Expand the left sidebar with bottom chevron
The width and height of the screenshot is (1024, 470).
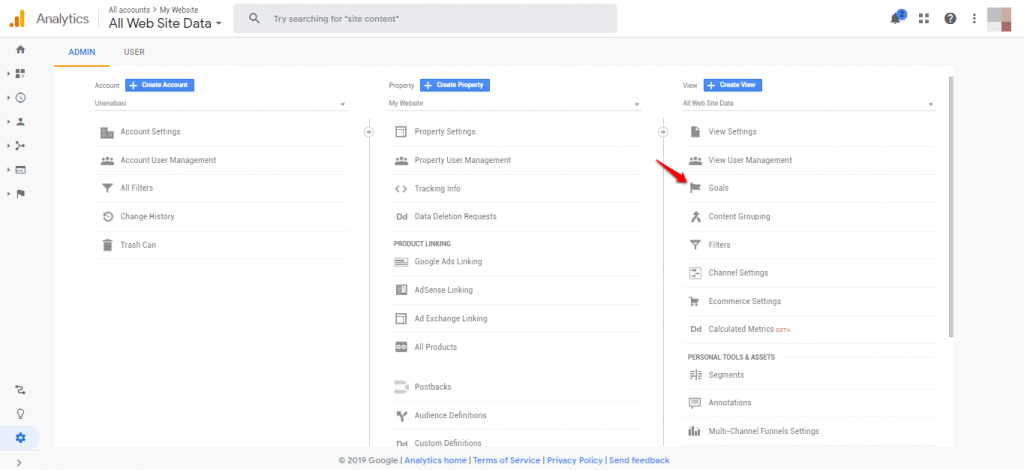tap(20, 462)
